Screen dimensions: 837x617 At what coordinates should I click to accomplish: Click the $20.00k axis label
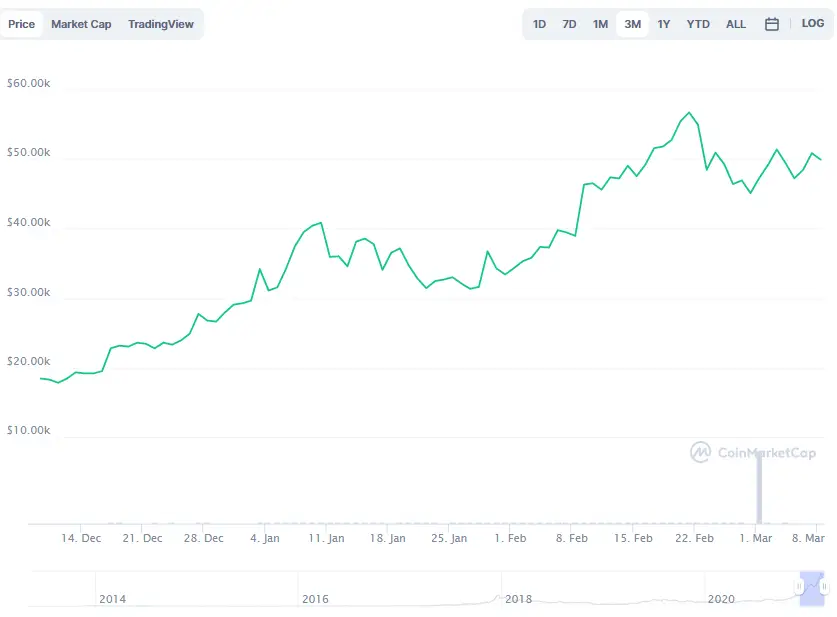pyautogui.click(x=28, y=361)
